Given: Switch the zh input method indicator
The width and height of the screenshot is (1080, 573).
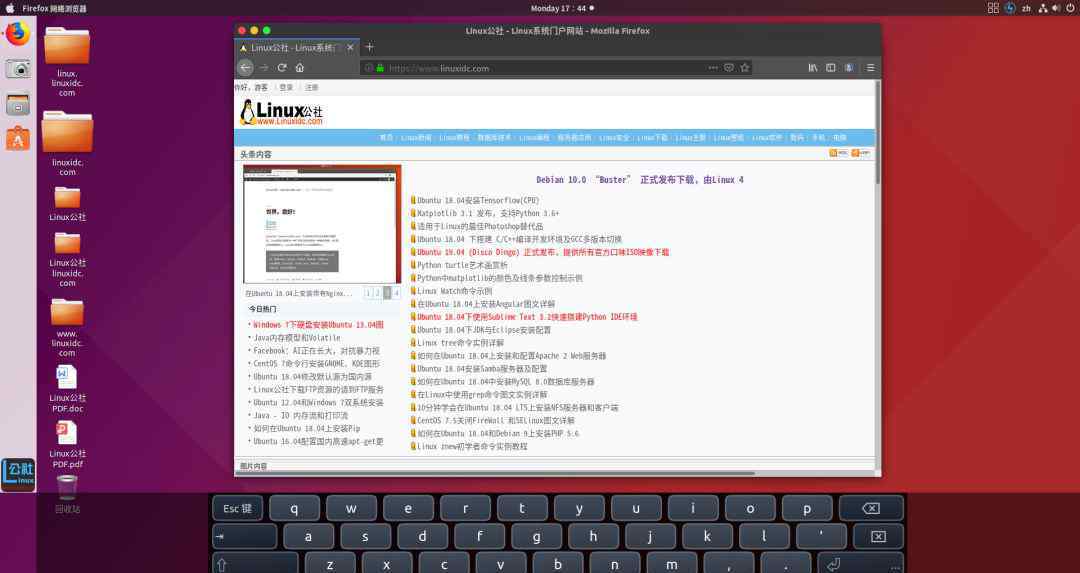Looking at the screenshot, I should click(x=1026, y=8).
